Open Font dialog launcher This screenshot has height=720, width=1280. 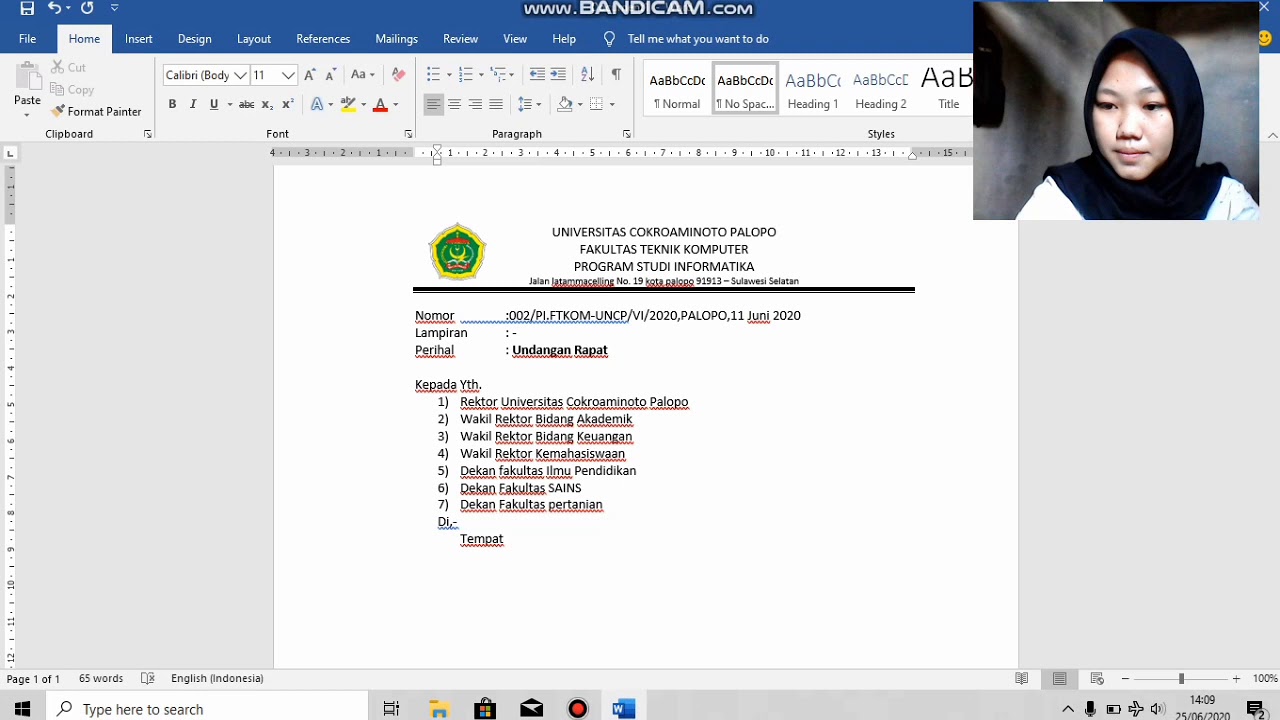point(408,134)
